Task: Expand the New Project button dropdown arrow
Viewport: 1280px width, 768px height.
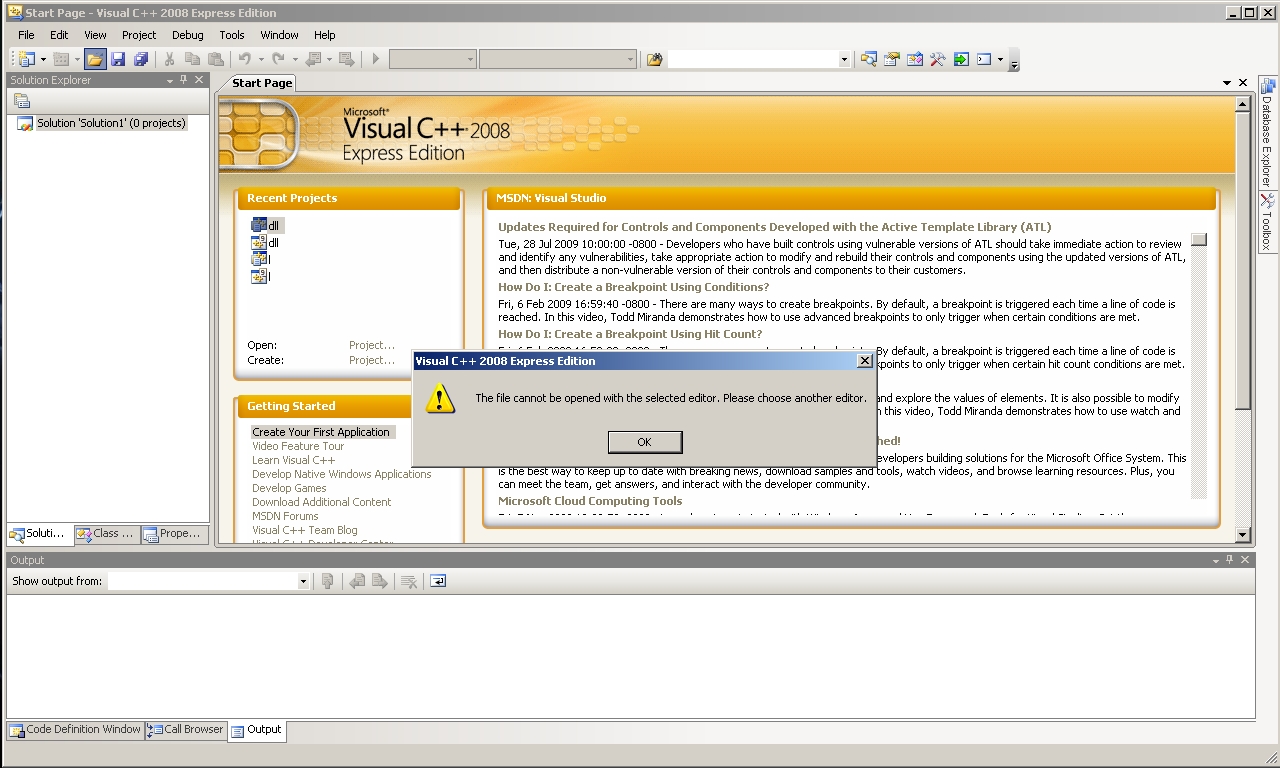Action: point(43,60)
